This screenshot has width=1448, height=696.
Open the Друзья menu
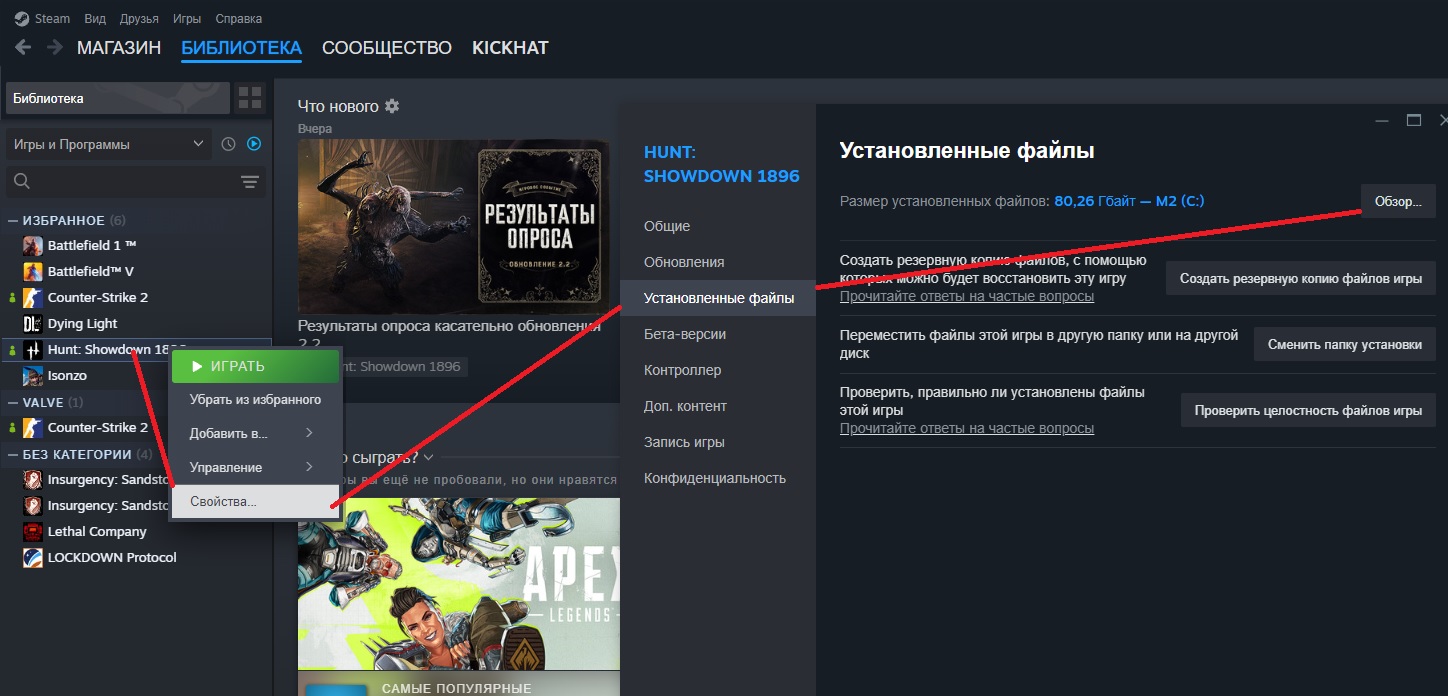pos(139,19)
